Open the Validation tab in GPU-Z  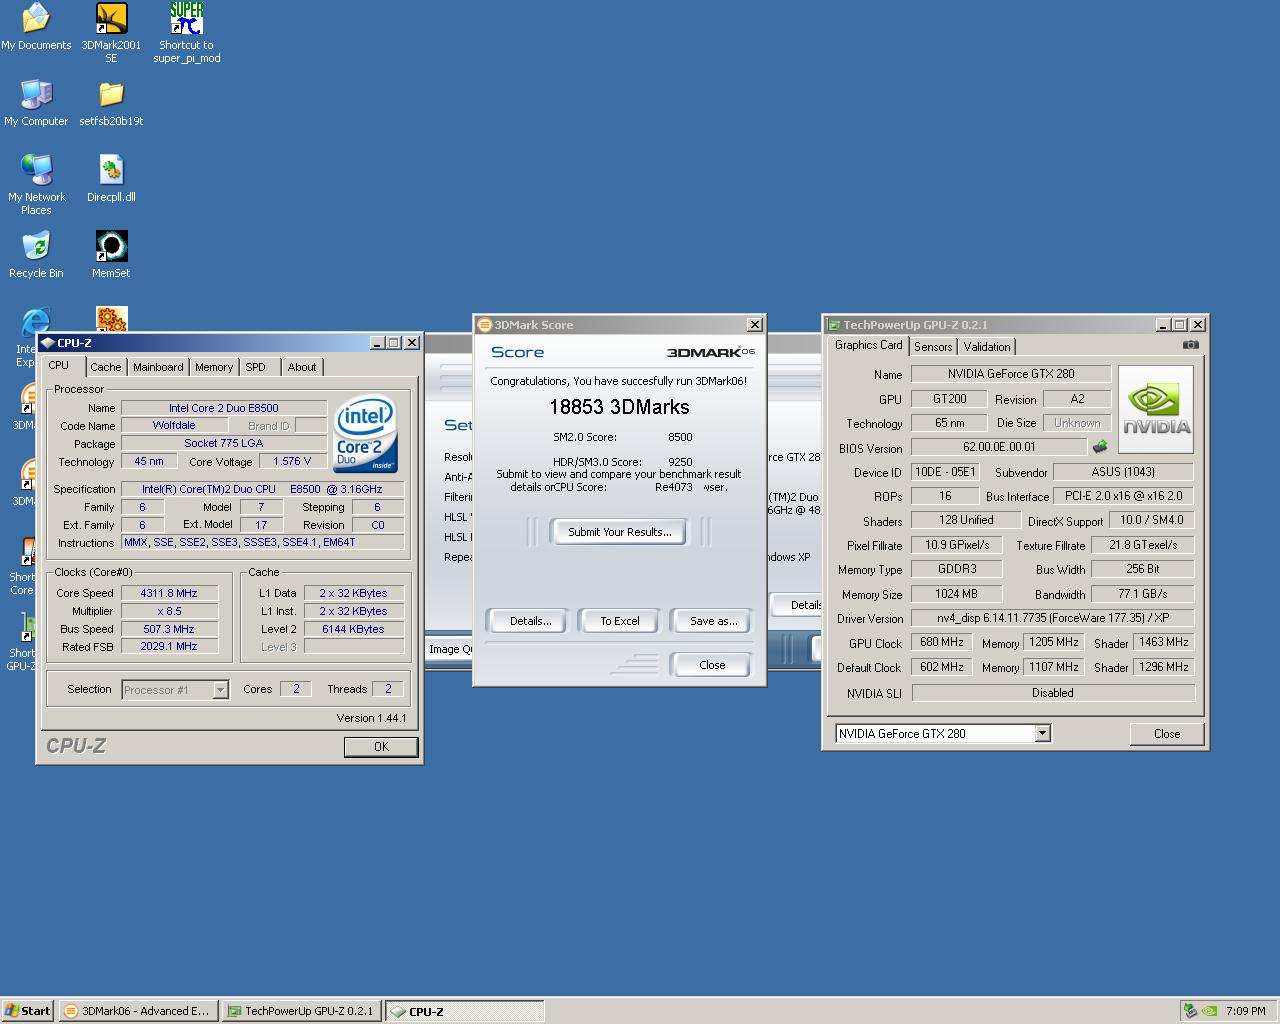pos(987,347)
